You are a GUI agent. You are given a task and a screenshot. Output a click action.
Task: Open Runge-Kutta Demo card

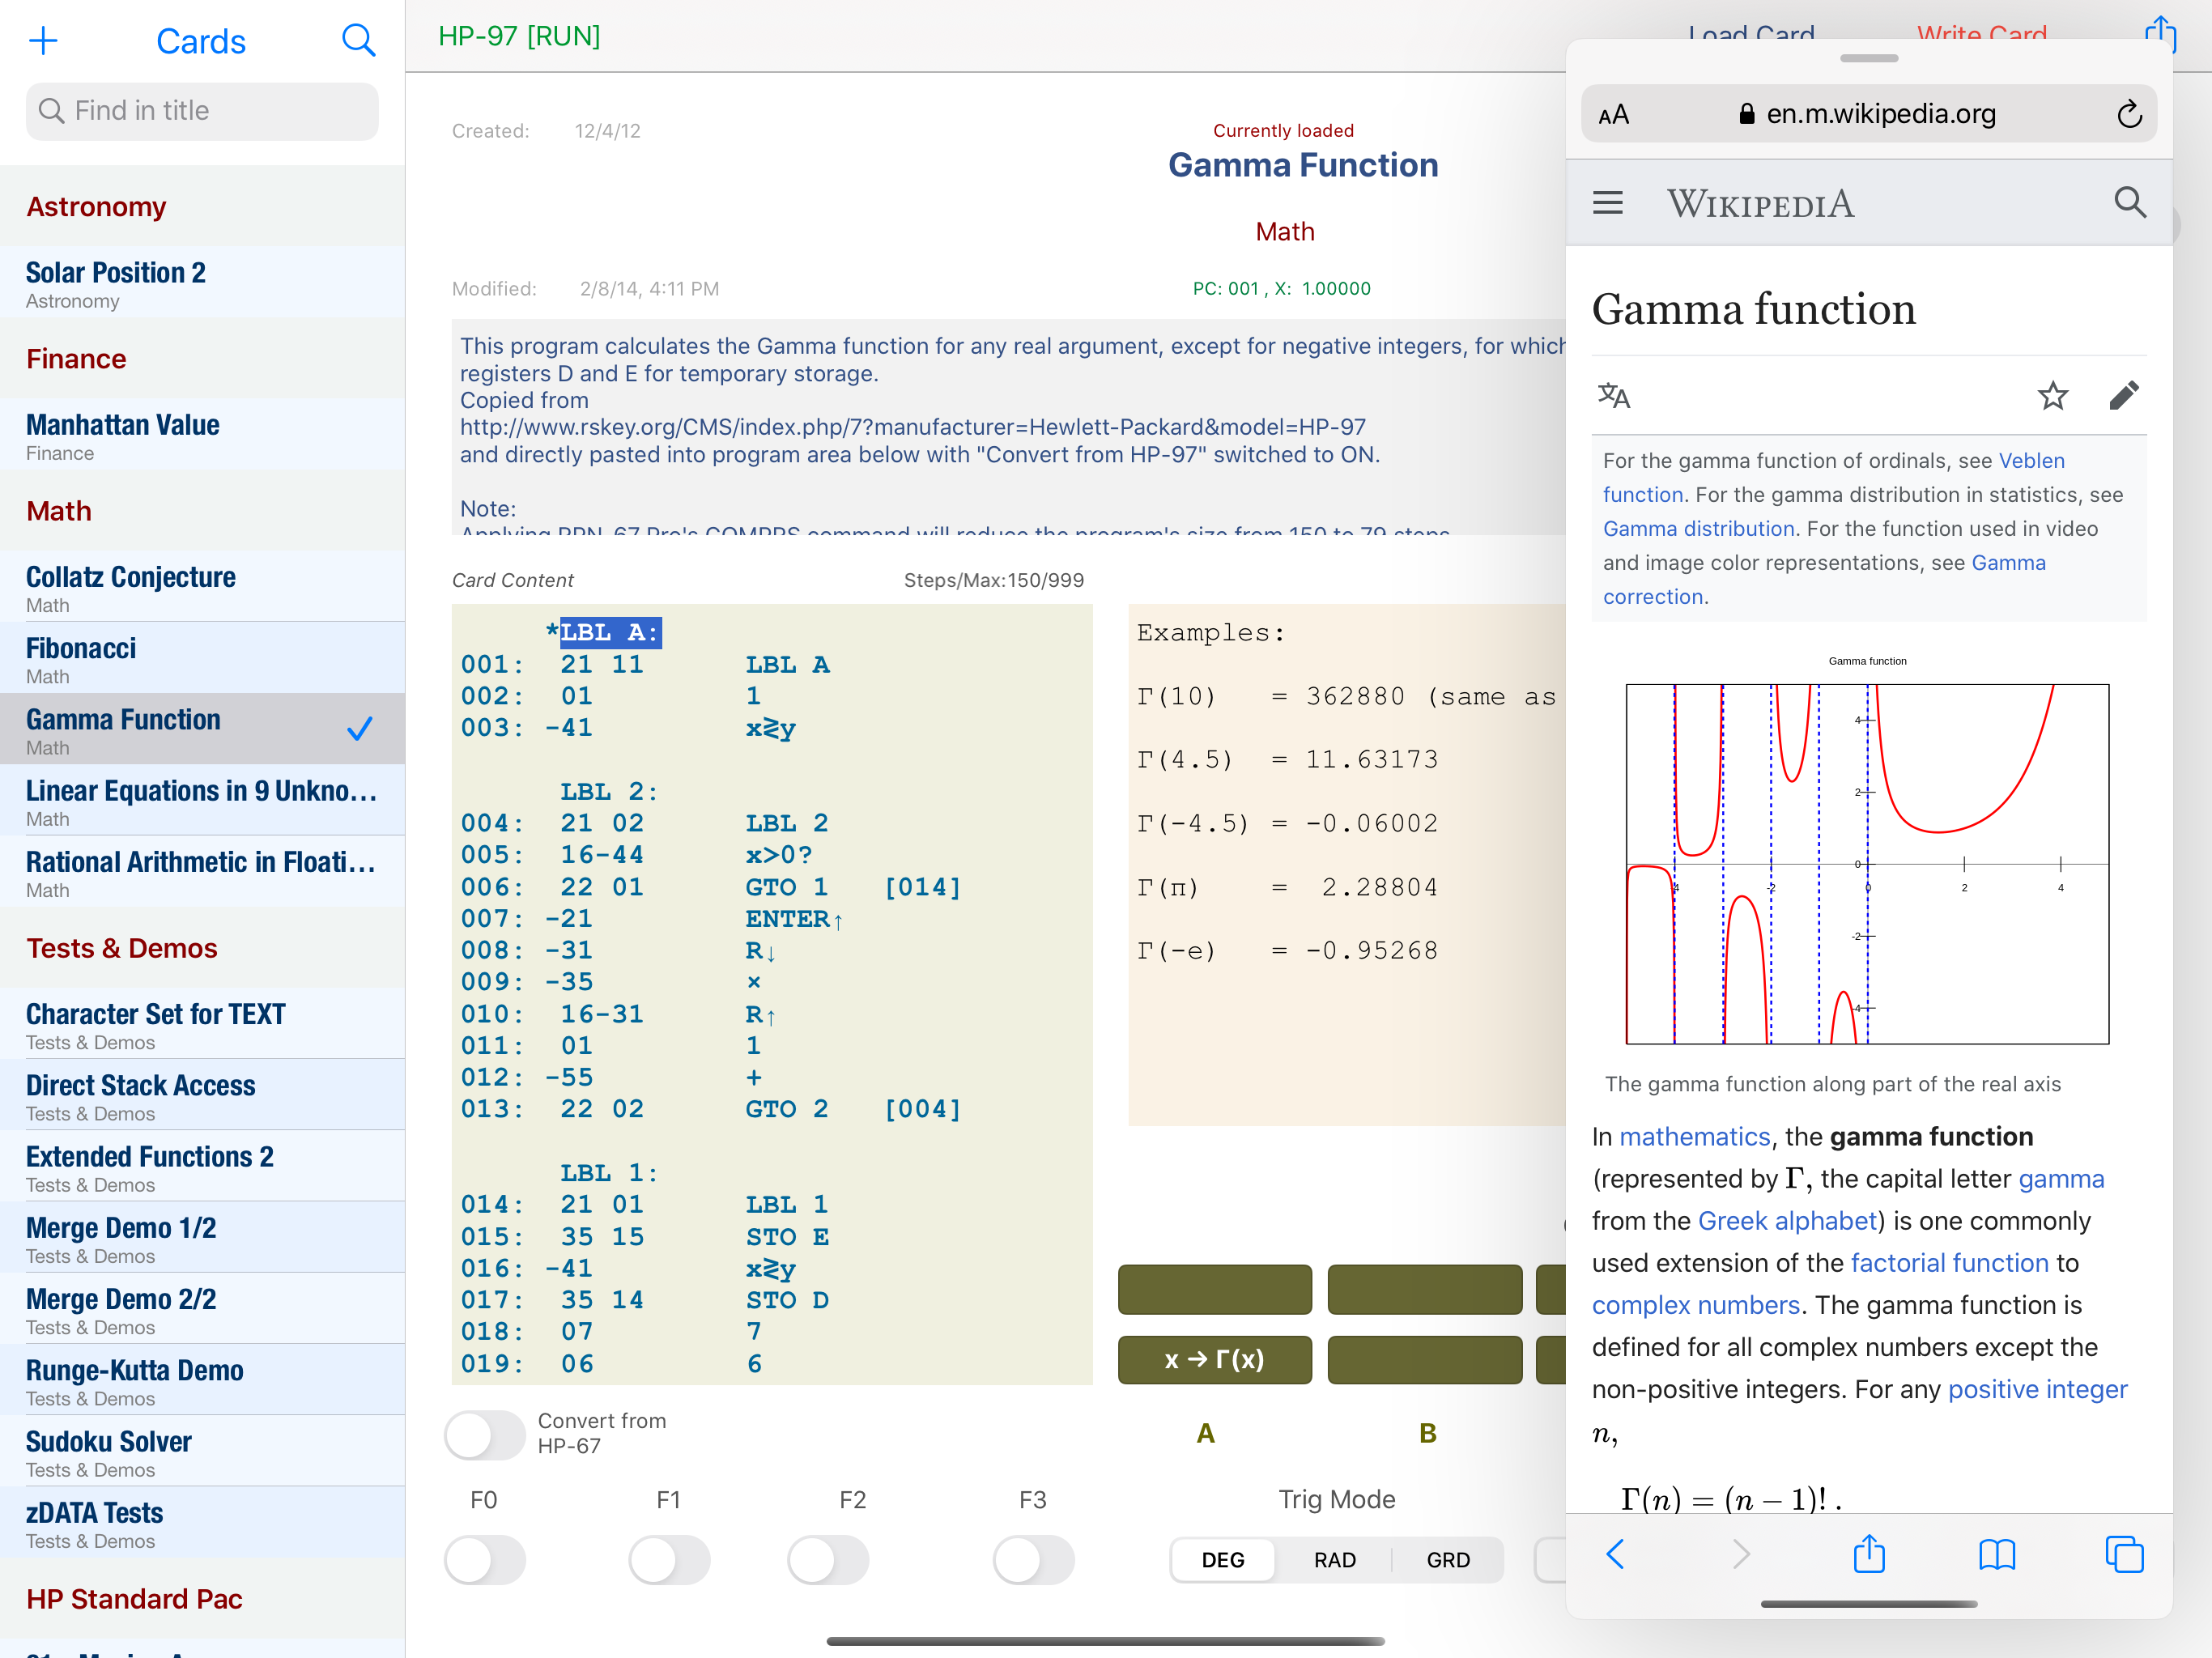click(x=202, y=1379)
